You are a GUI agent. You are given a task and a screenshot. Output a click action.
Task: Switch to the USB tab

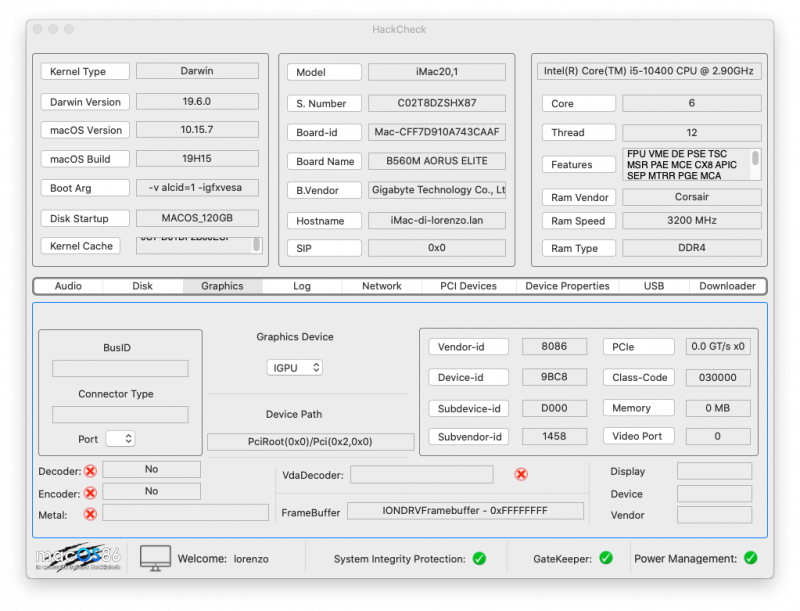tap(654, 286)
